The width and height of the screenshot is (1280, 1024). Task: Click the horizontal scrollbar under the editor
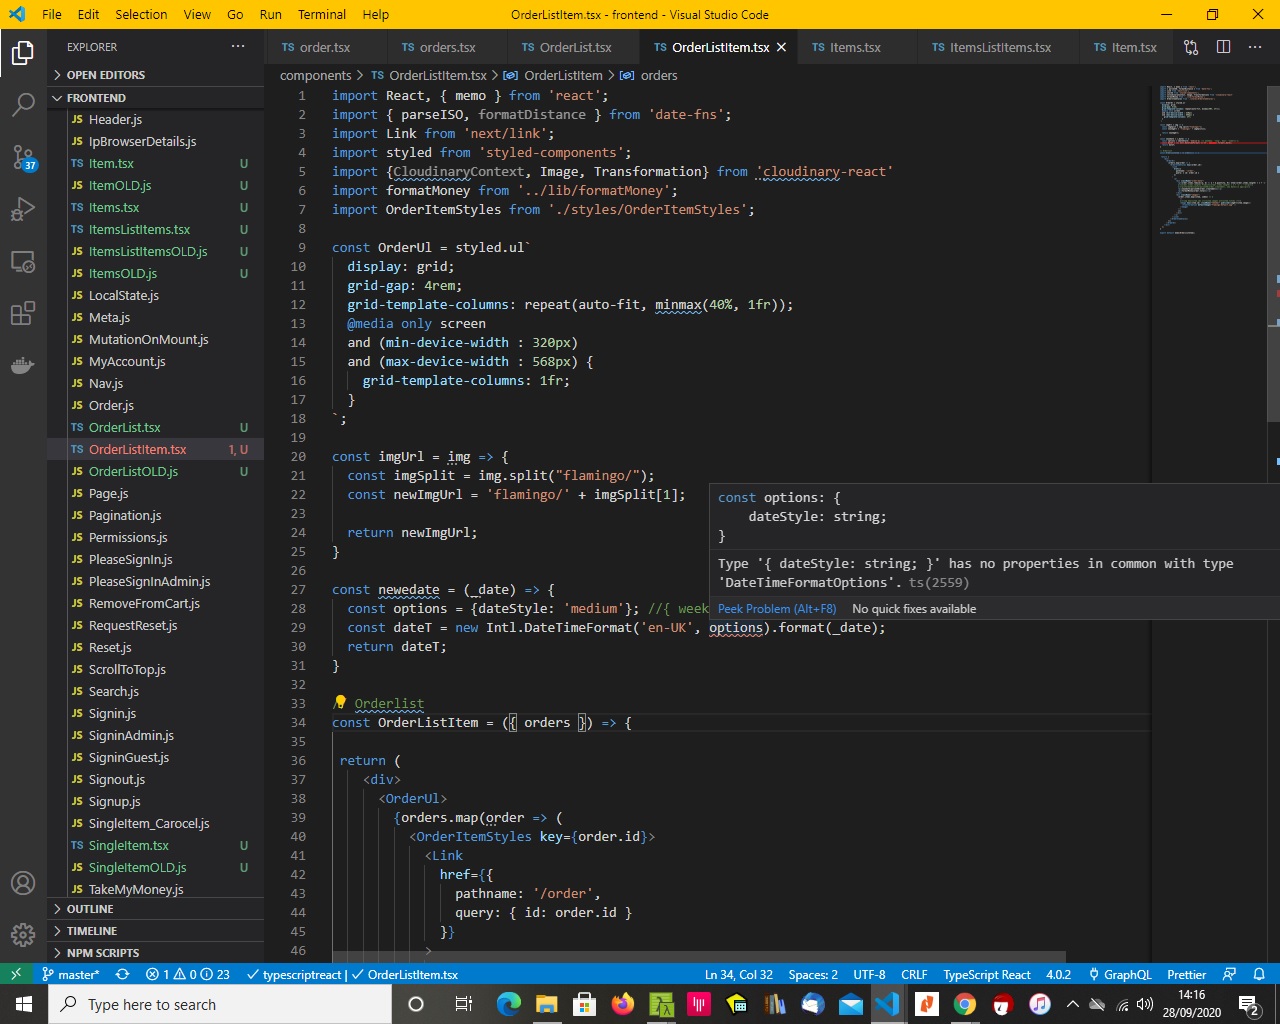point(699,956)
